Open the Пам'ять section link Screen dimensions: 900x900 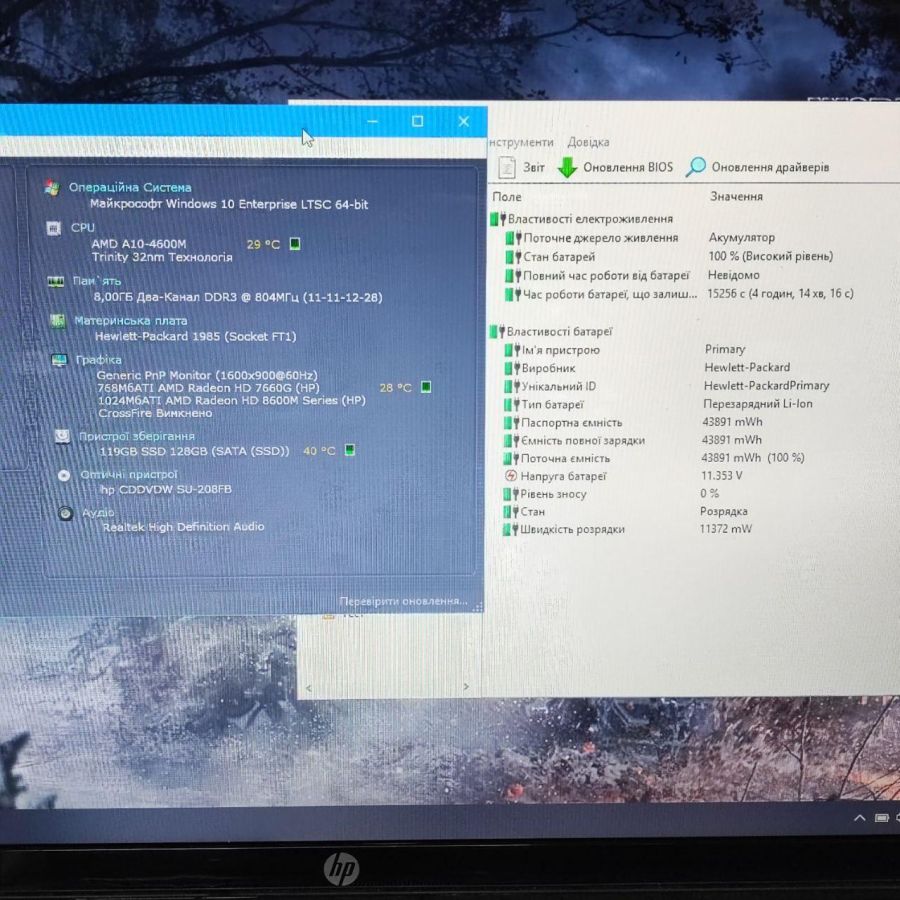pos(96,281)
